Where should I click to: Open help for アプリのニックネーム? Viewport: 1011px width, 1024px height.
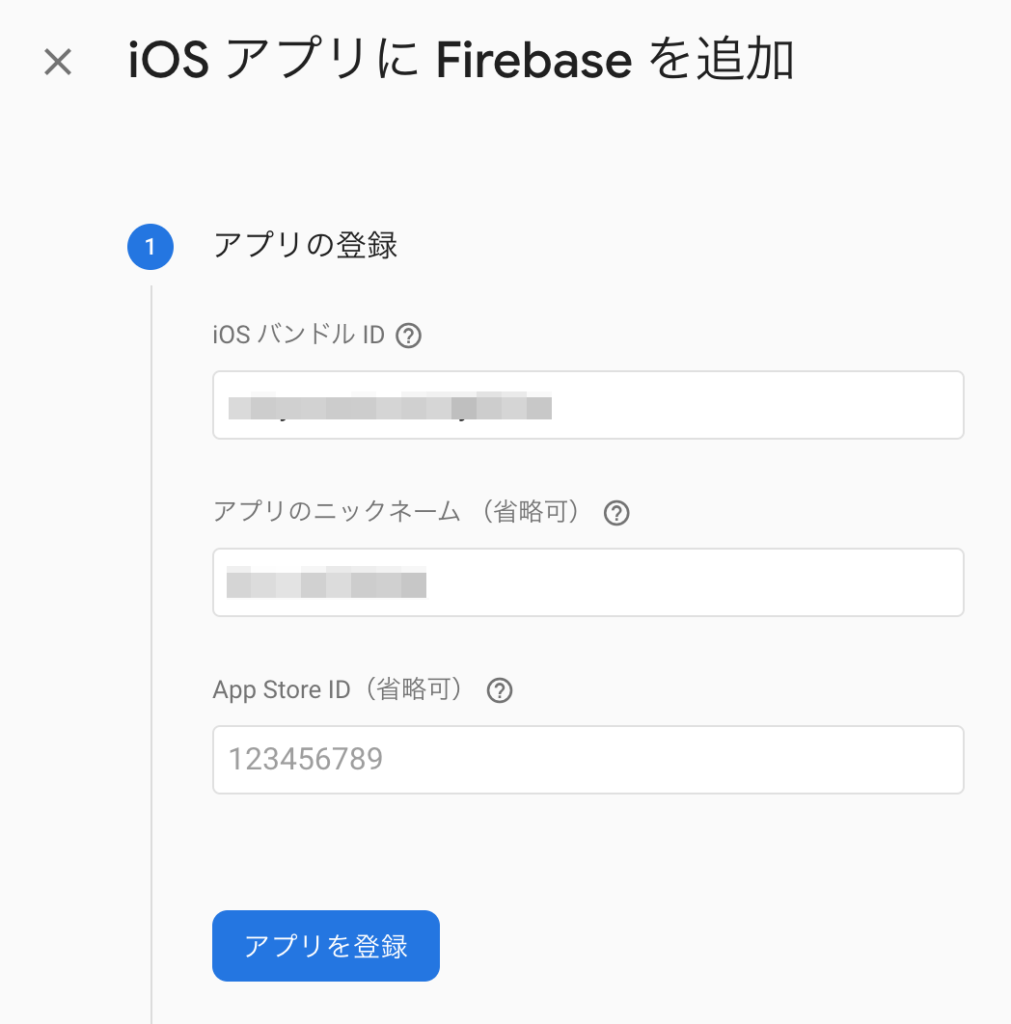click(x=617, y=513)
